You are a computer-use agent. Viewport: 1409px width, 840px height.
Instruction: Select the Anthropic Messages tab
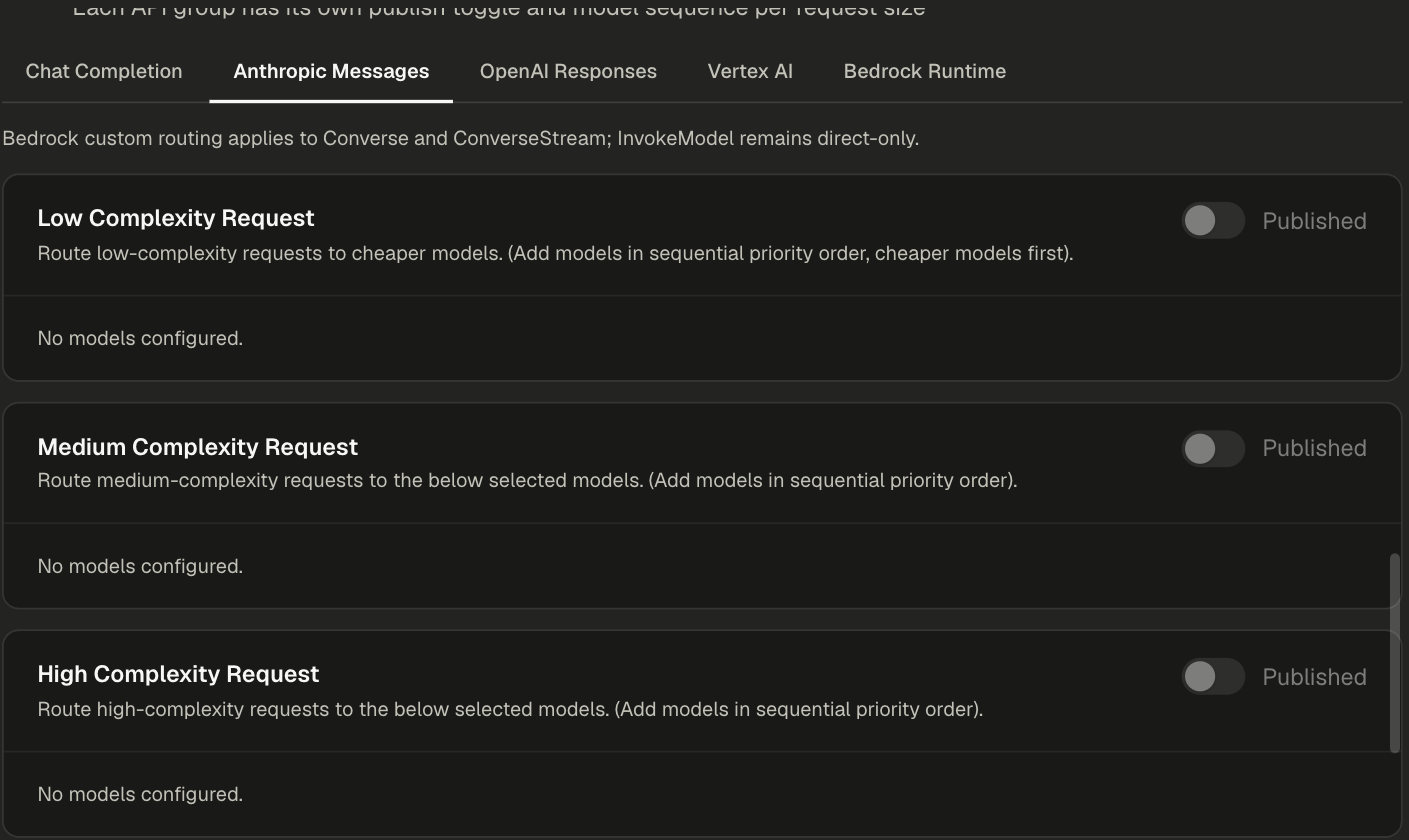pyautogui.click(x=331, y=71)
